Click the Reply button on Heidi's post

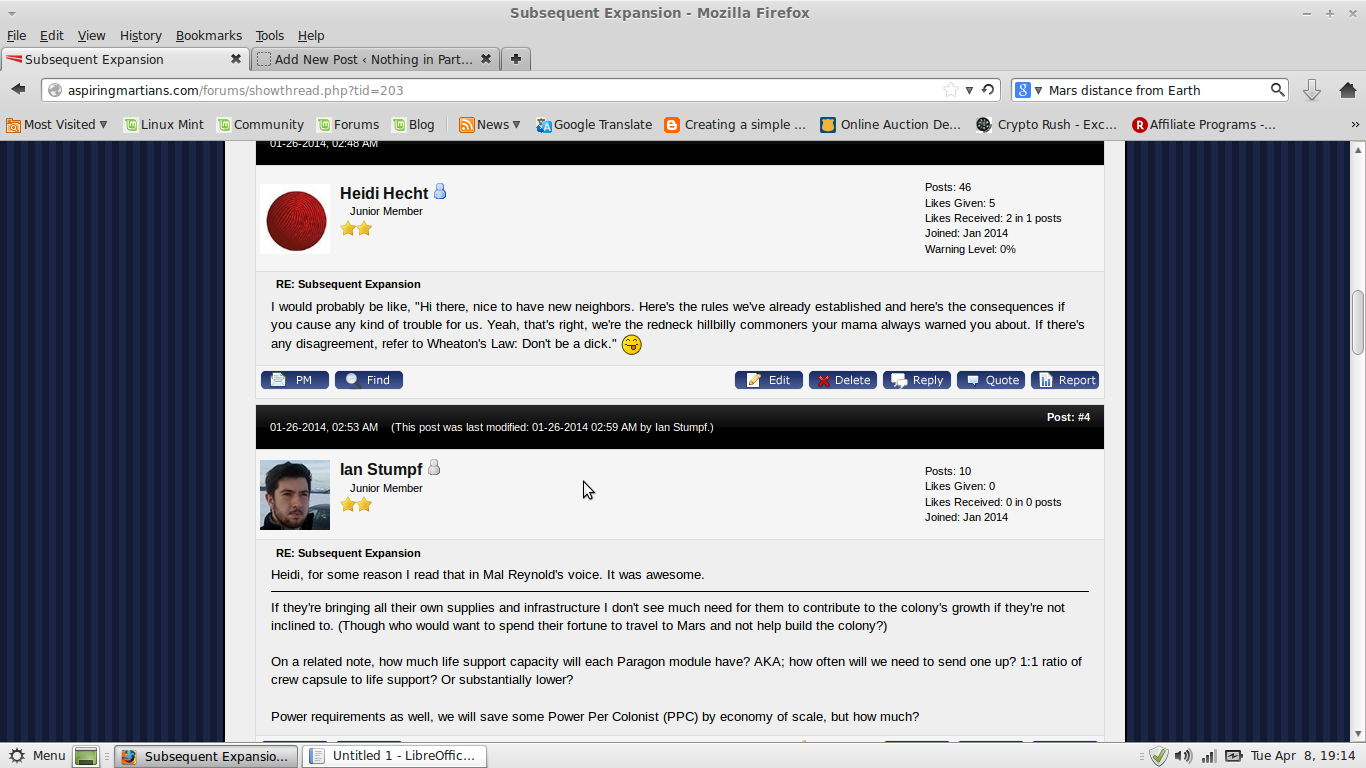point(916,380)
